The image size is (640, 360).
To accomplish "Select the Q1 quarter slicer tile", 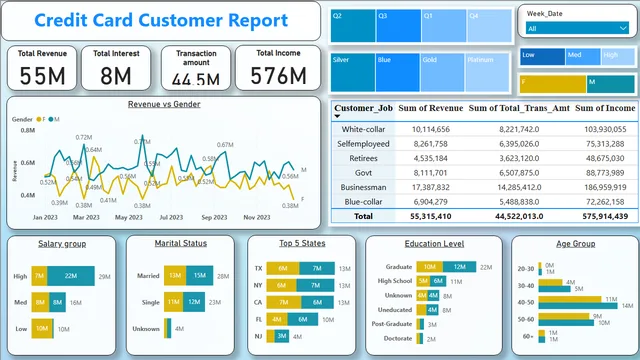I will coord(444,26).
